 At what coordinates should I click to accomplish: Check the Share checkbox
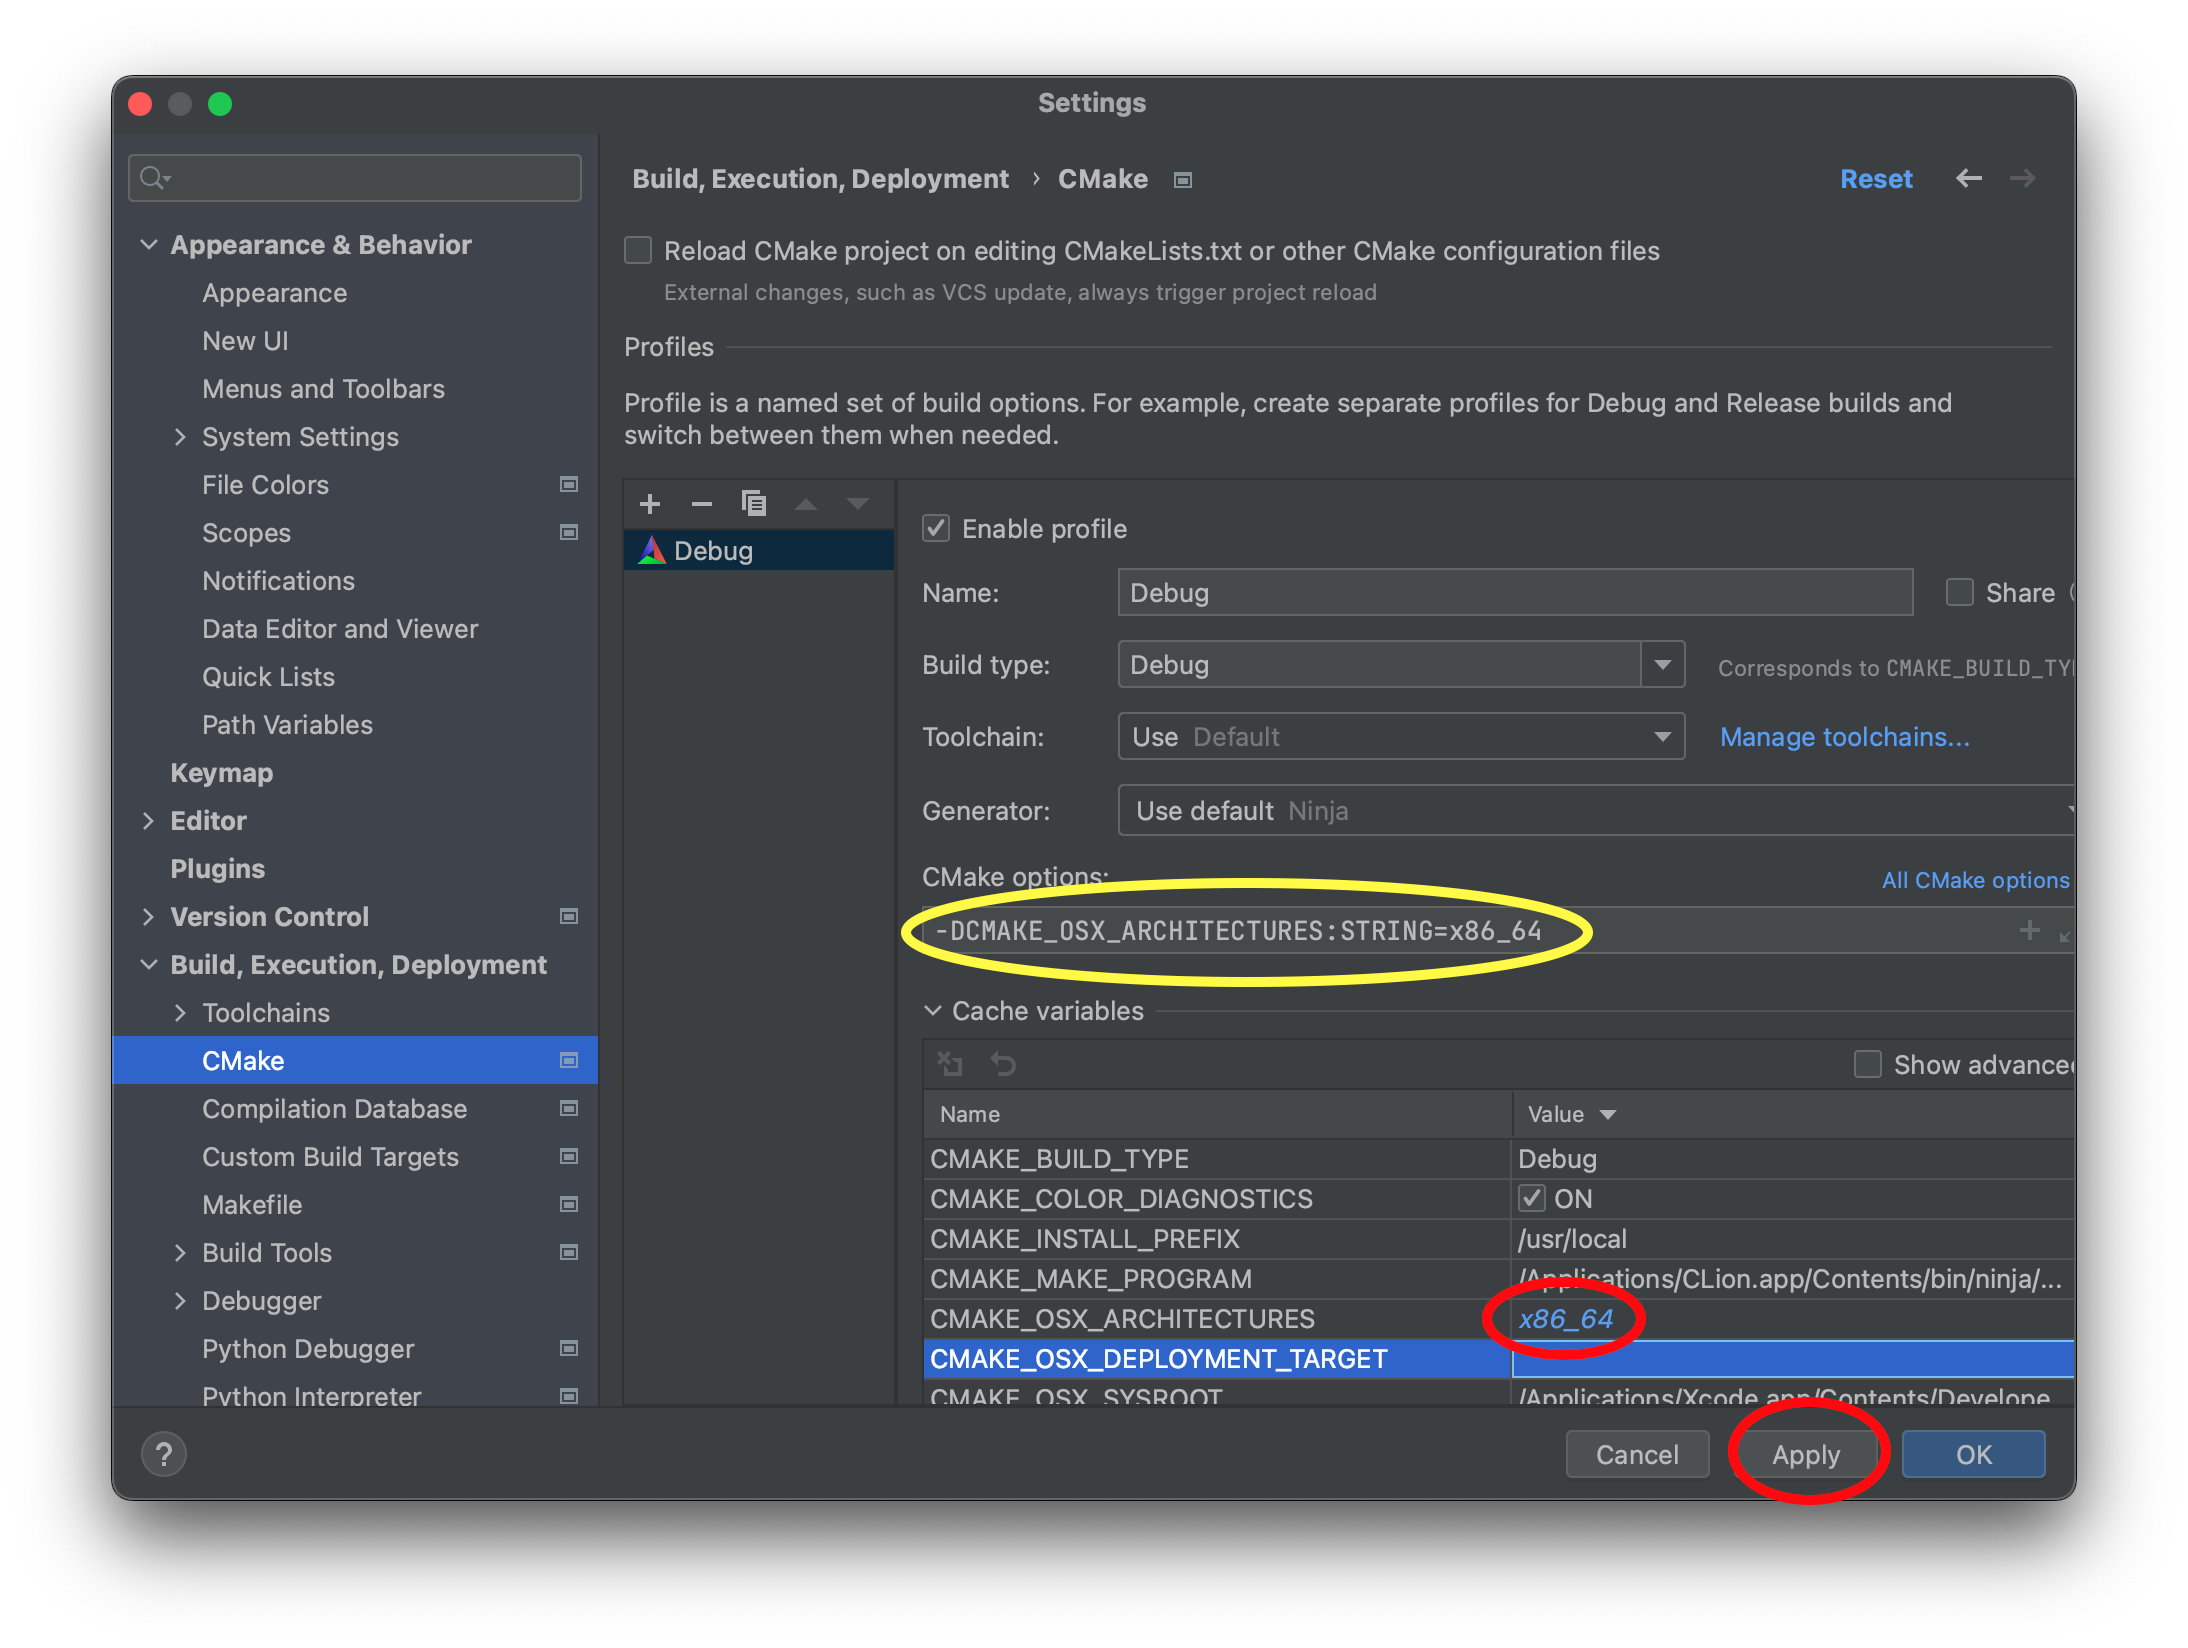1959,592
